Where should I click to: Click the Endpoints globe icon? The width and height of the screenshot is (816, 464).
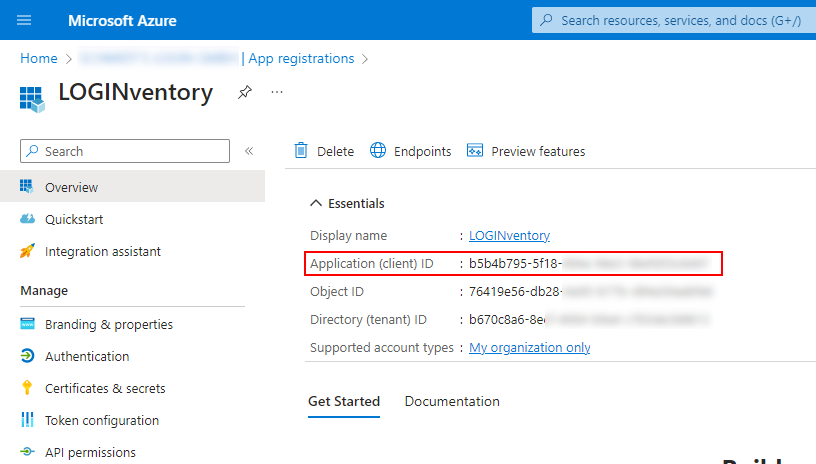pyautogui.click(x=378, y=150)
